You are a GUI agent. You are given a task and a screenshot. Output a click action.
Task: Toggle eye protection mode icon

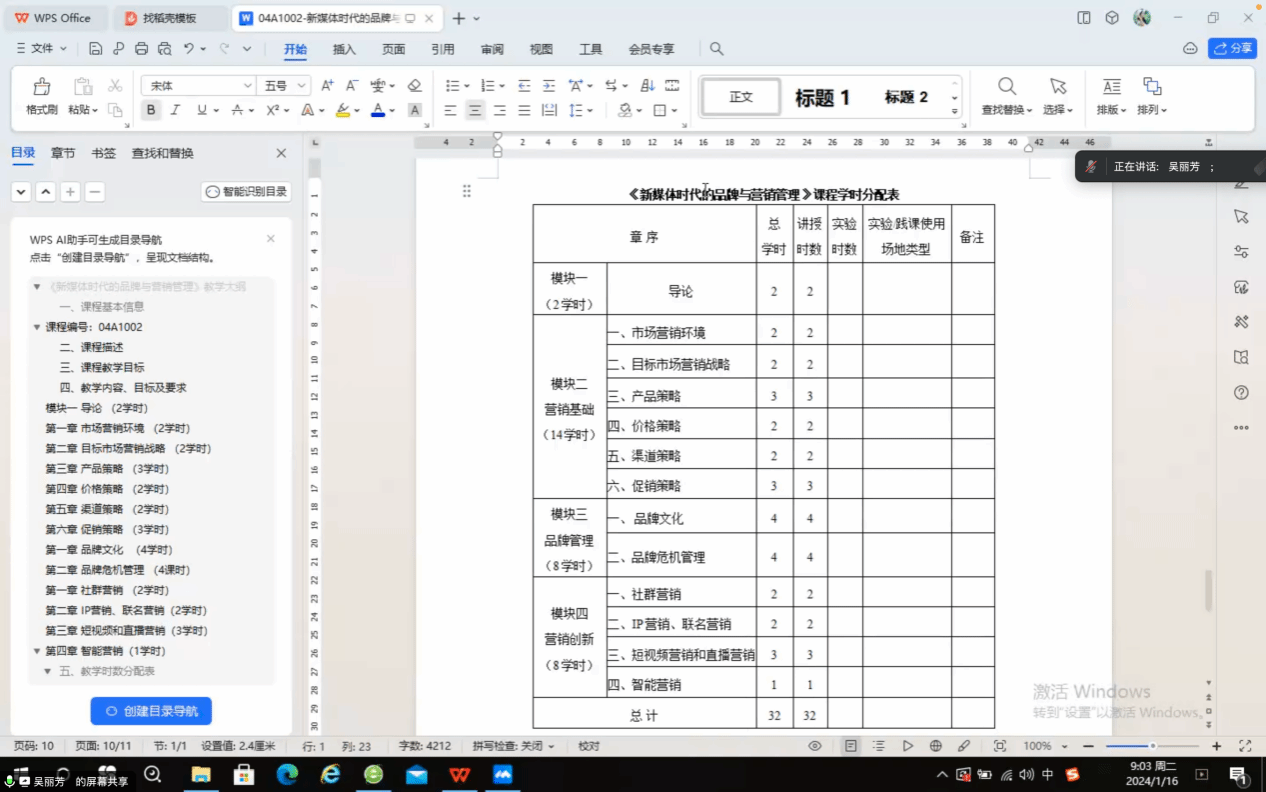(x=815, y=746)
